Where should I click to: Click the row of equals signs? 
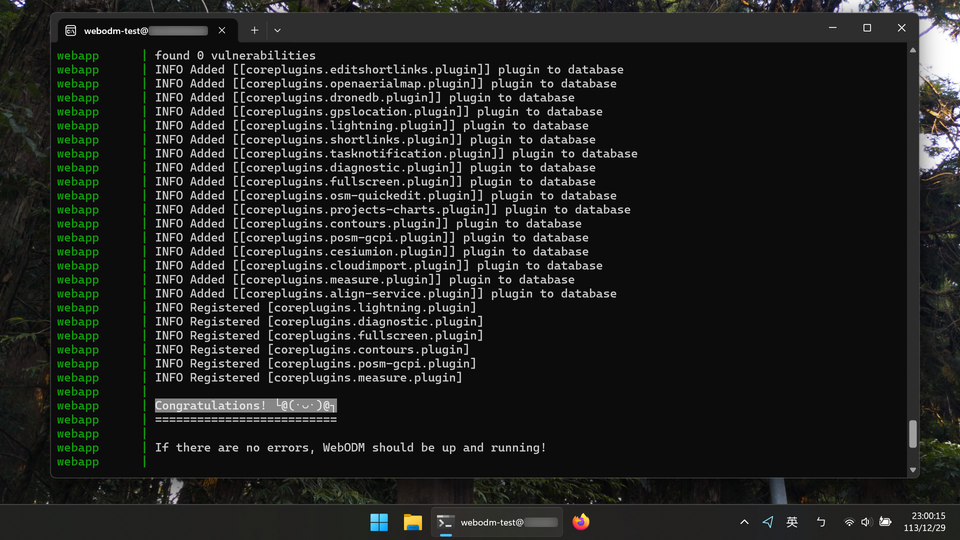(x=246, y=420)
